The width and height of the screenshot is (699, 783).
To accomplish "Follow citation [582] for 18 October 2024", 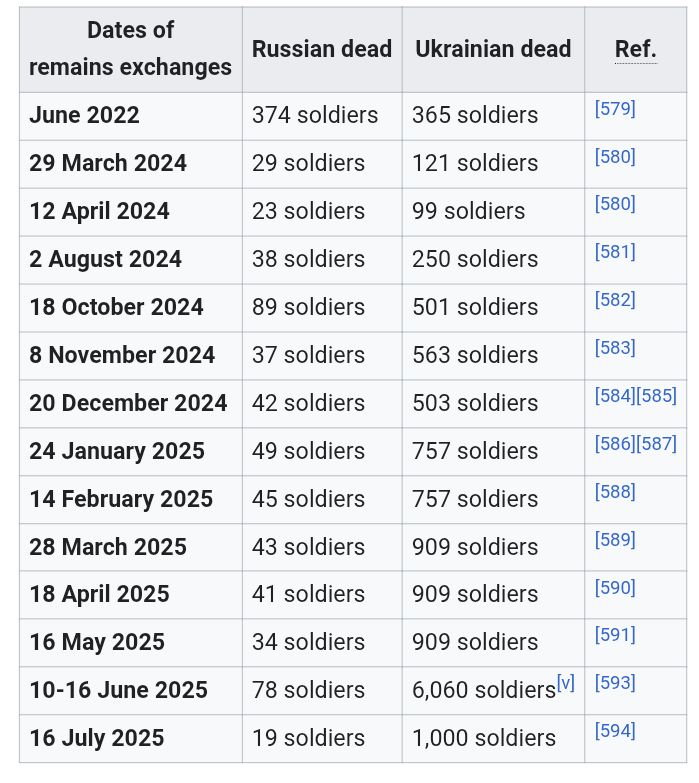I will [615, 300].
